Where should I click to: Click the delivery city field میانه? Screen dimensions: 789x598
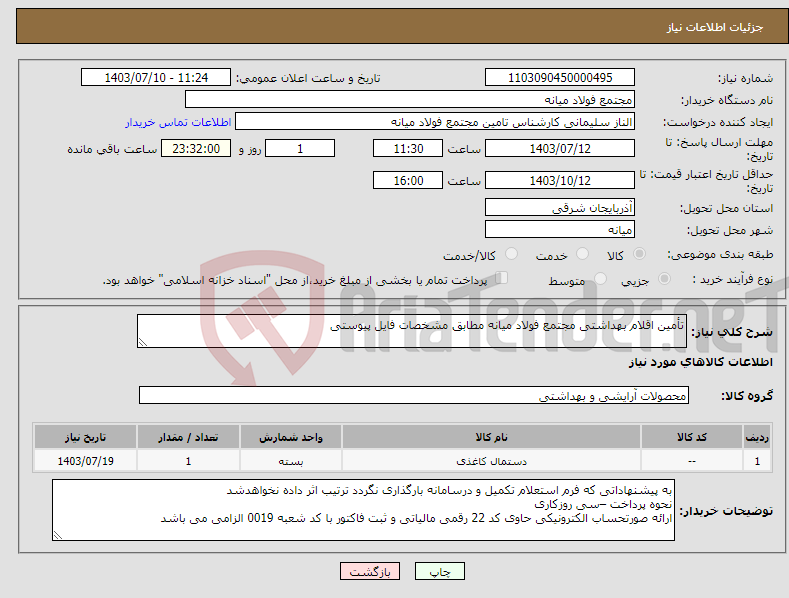click(560, 230)
